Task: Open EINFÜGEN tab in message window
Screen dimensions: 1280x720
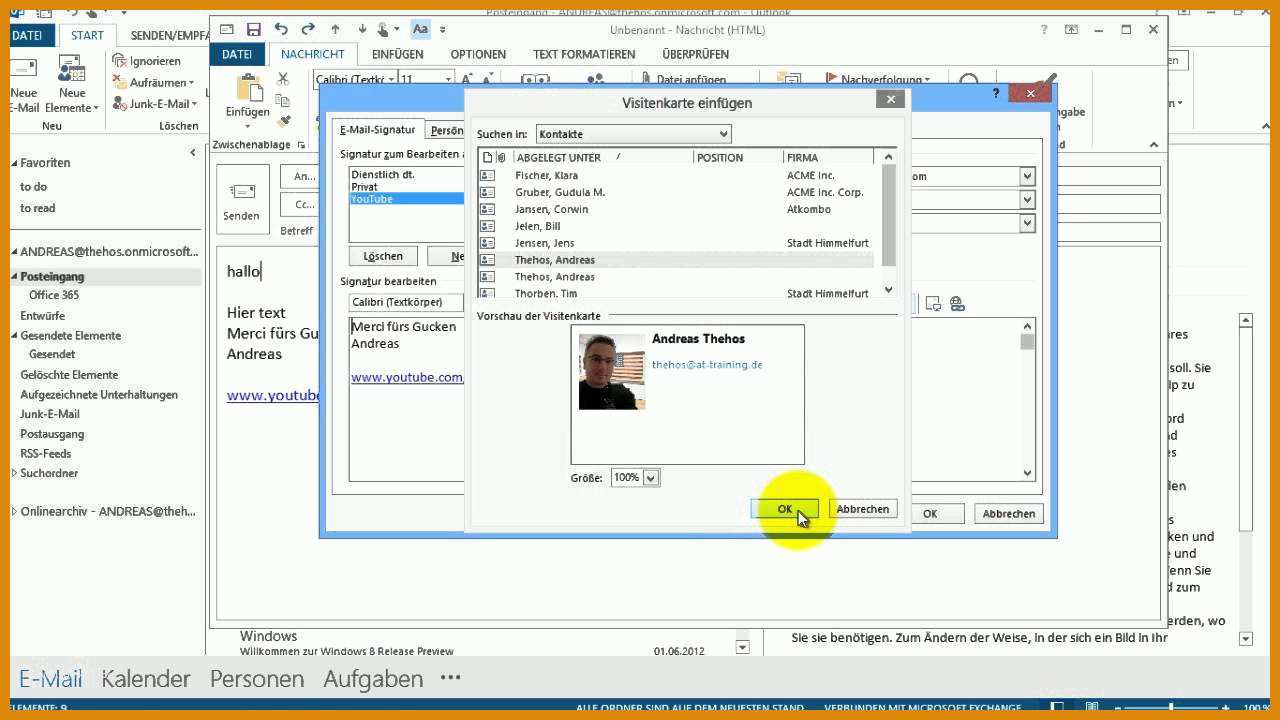Action: (397, 54)
